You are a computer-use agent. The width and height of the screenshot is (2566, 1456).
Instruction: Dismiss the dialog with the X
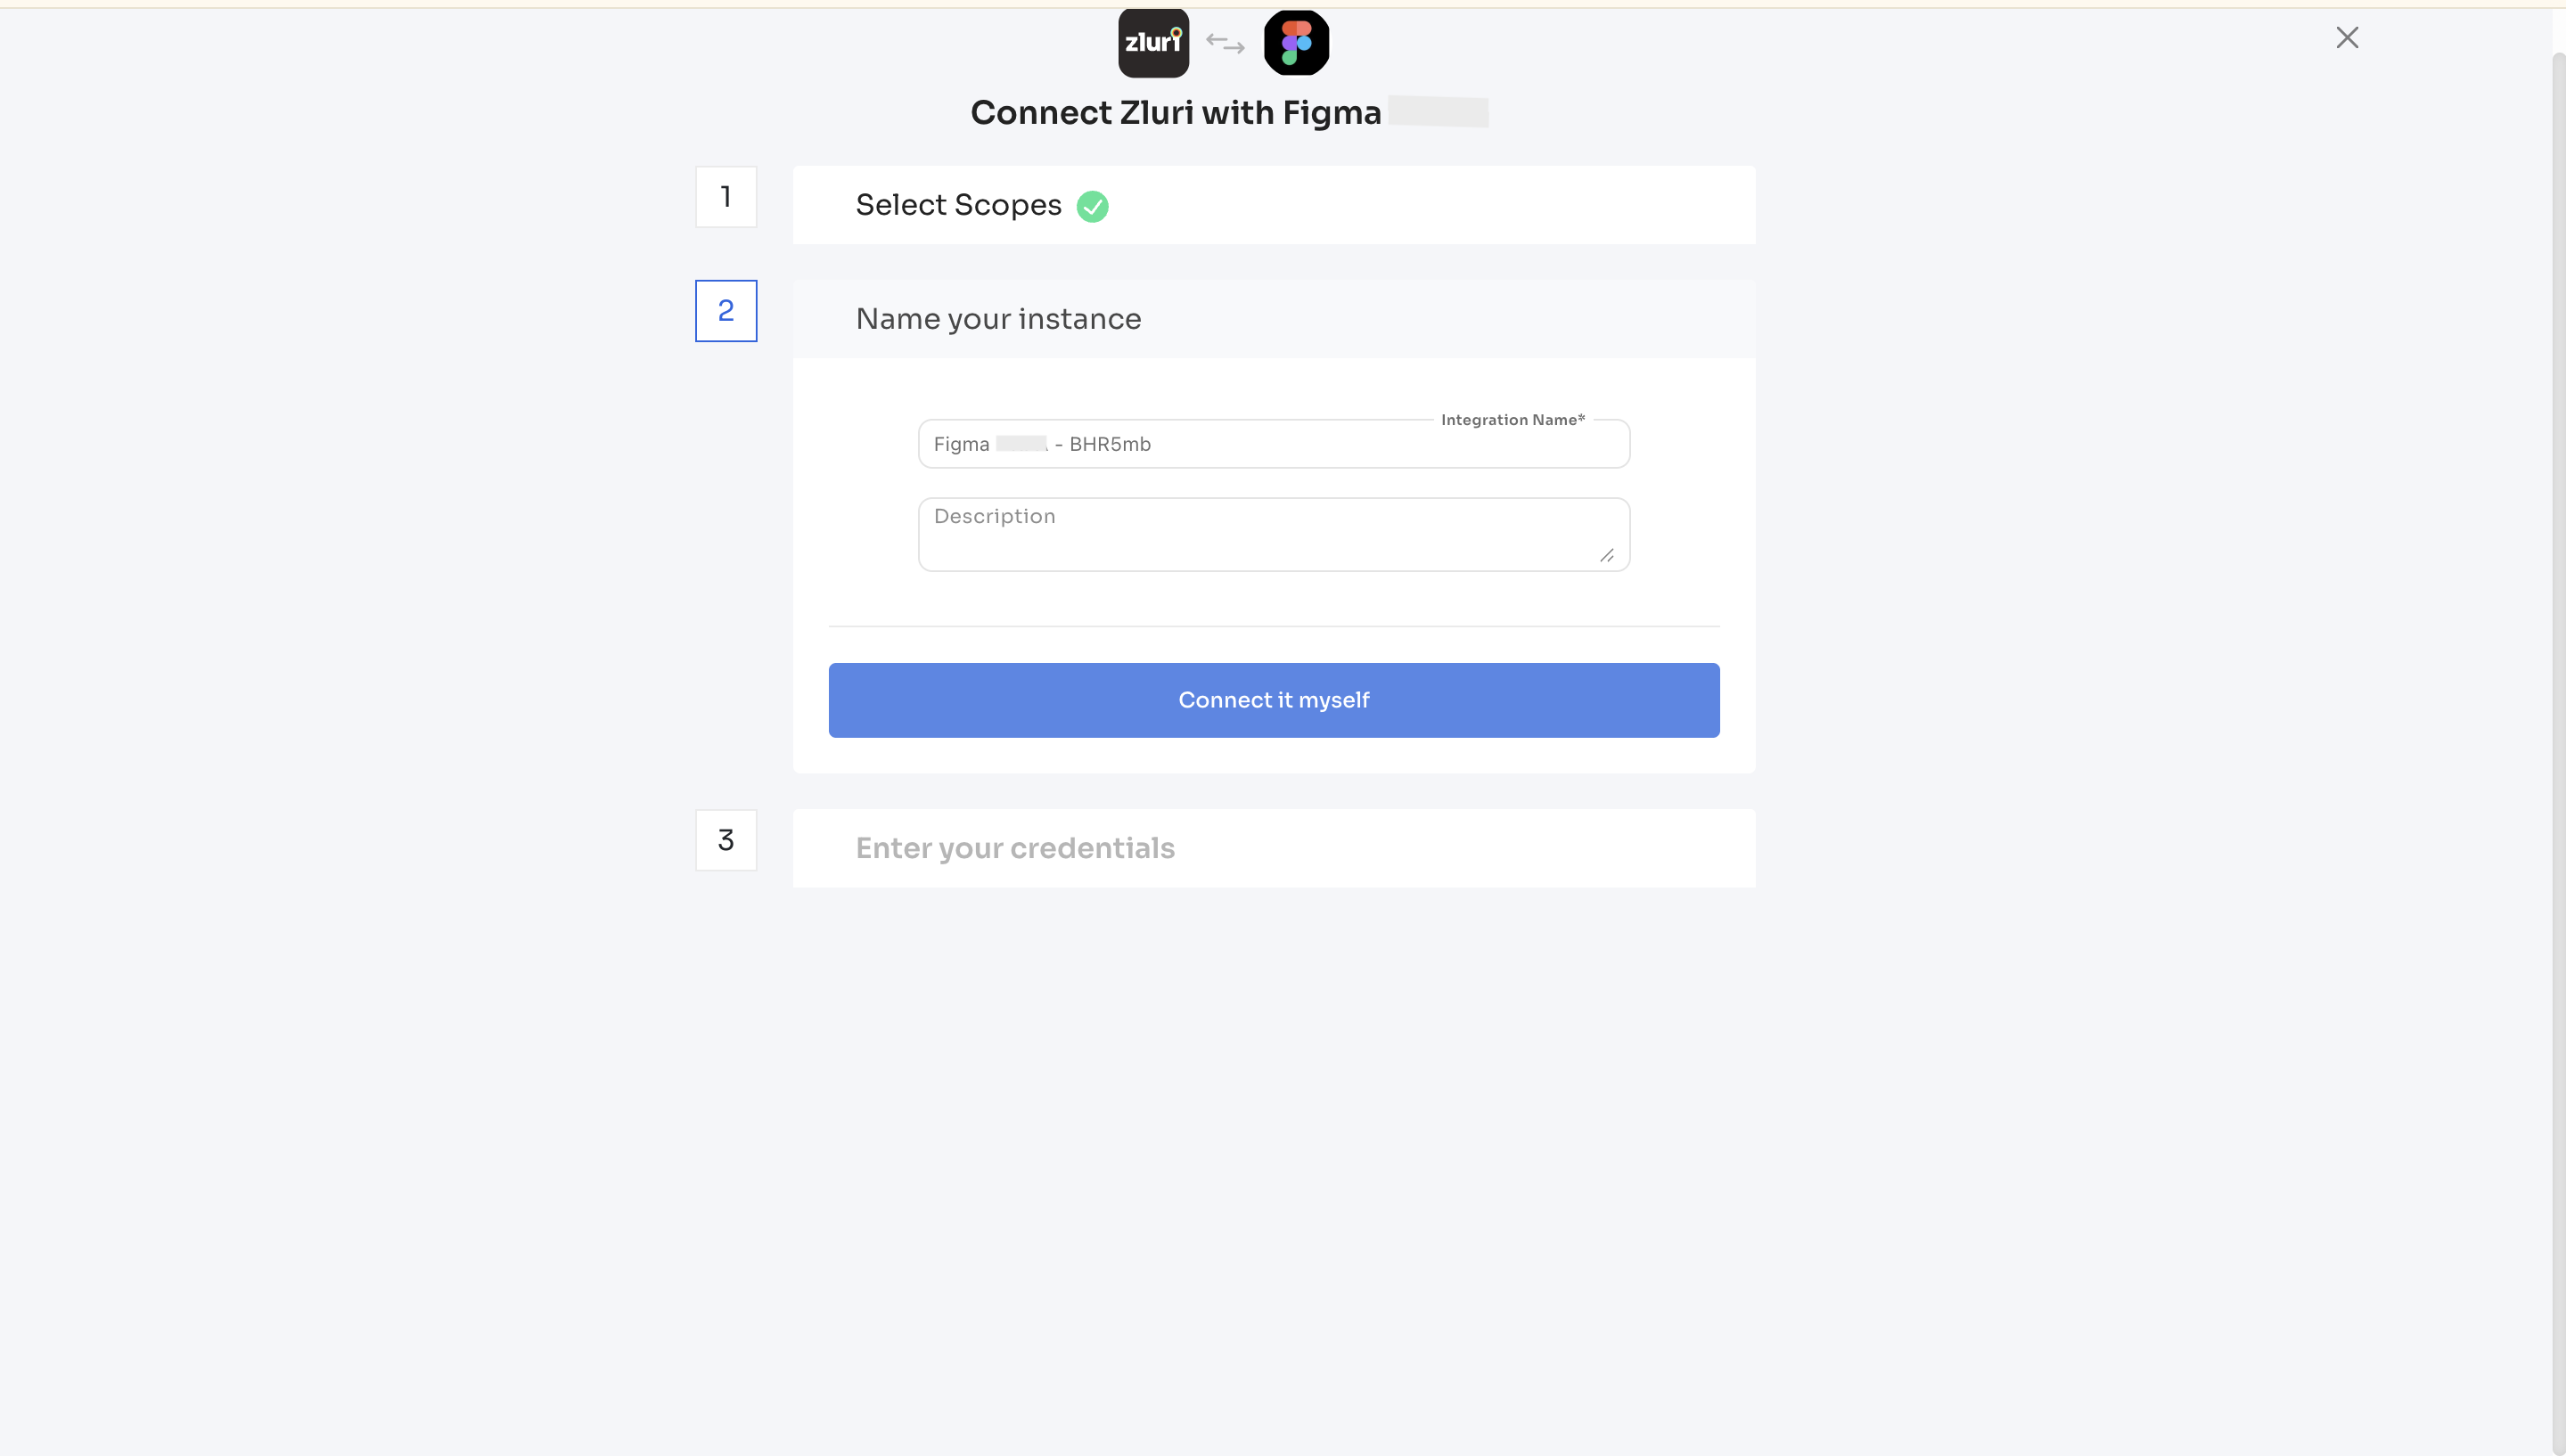click(x=2348, y=37)
